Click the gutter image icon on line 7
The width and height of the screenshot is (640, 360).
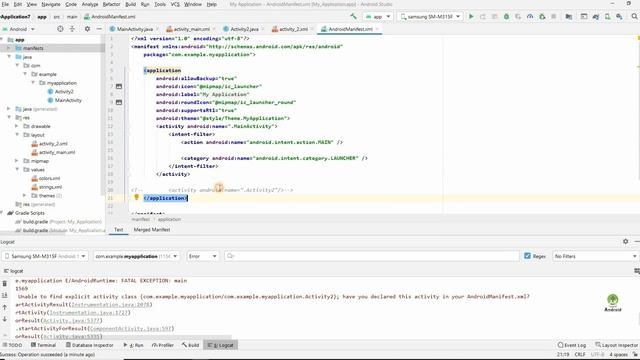(x=119, y=86)
